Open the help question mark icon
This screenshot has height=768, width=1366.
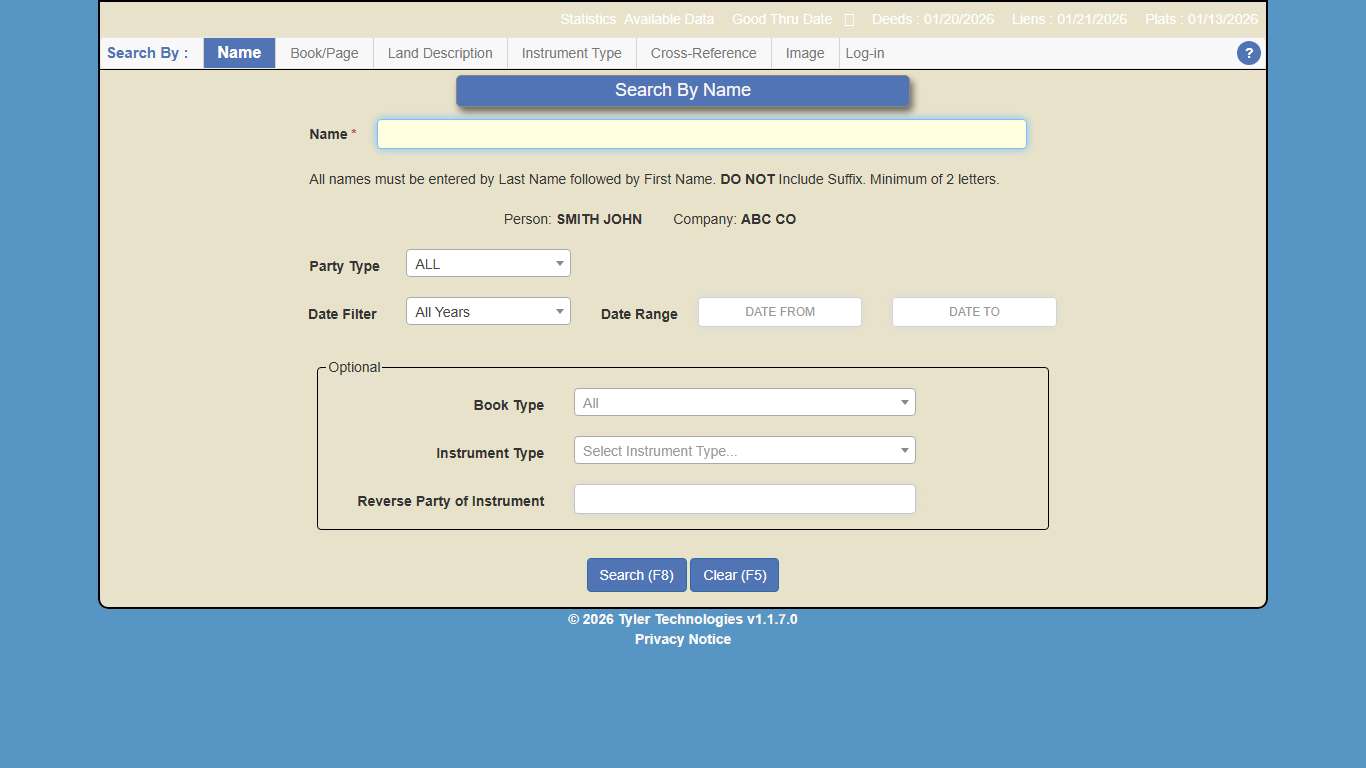tap(1248, 53)
